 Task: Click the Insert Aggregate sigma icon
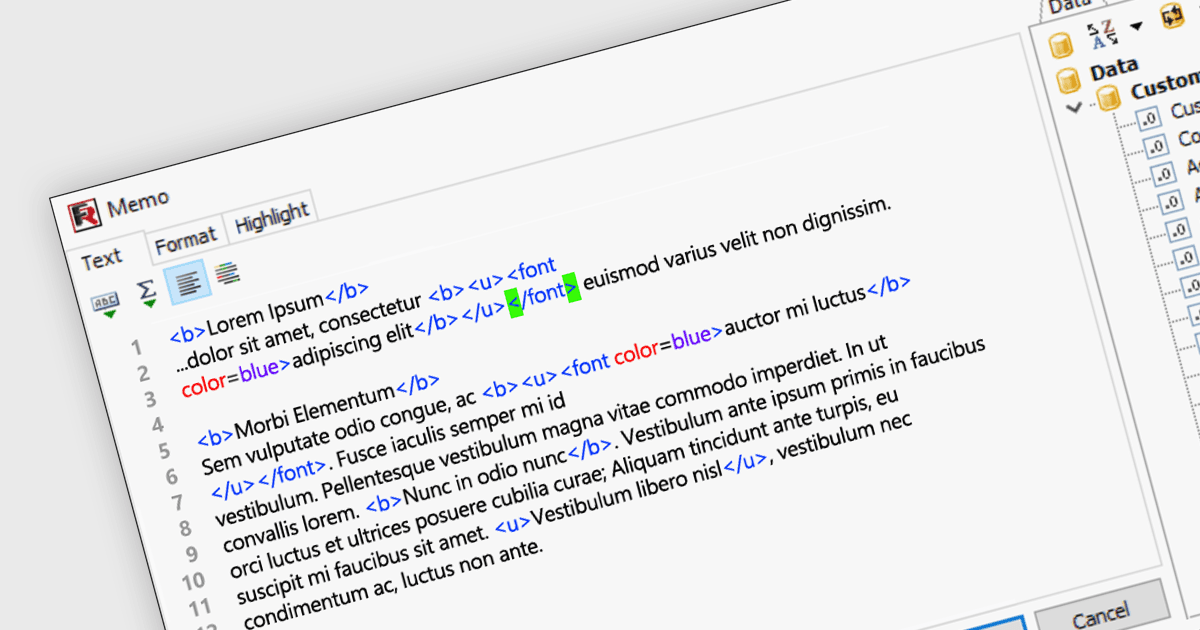[x=147, y=294]
